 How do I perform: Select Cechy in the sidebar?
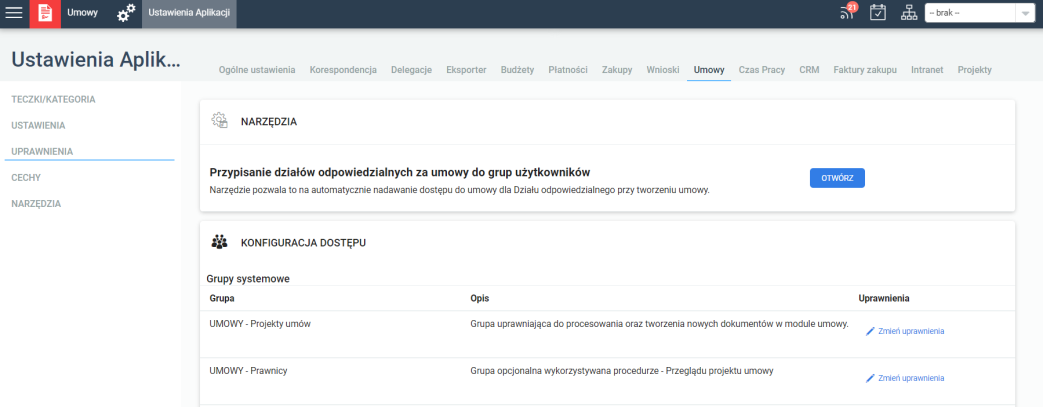(x=27, y=178)
